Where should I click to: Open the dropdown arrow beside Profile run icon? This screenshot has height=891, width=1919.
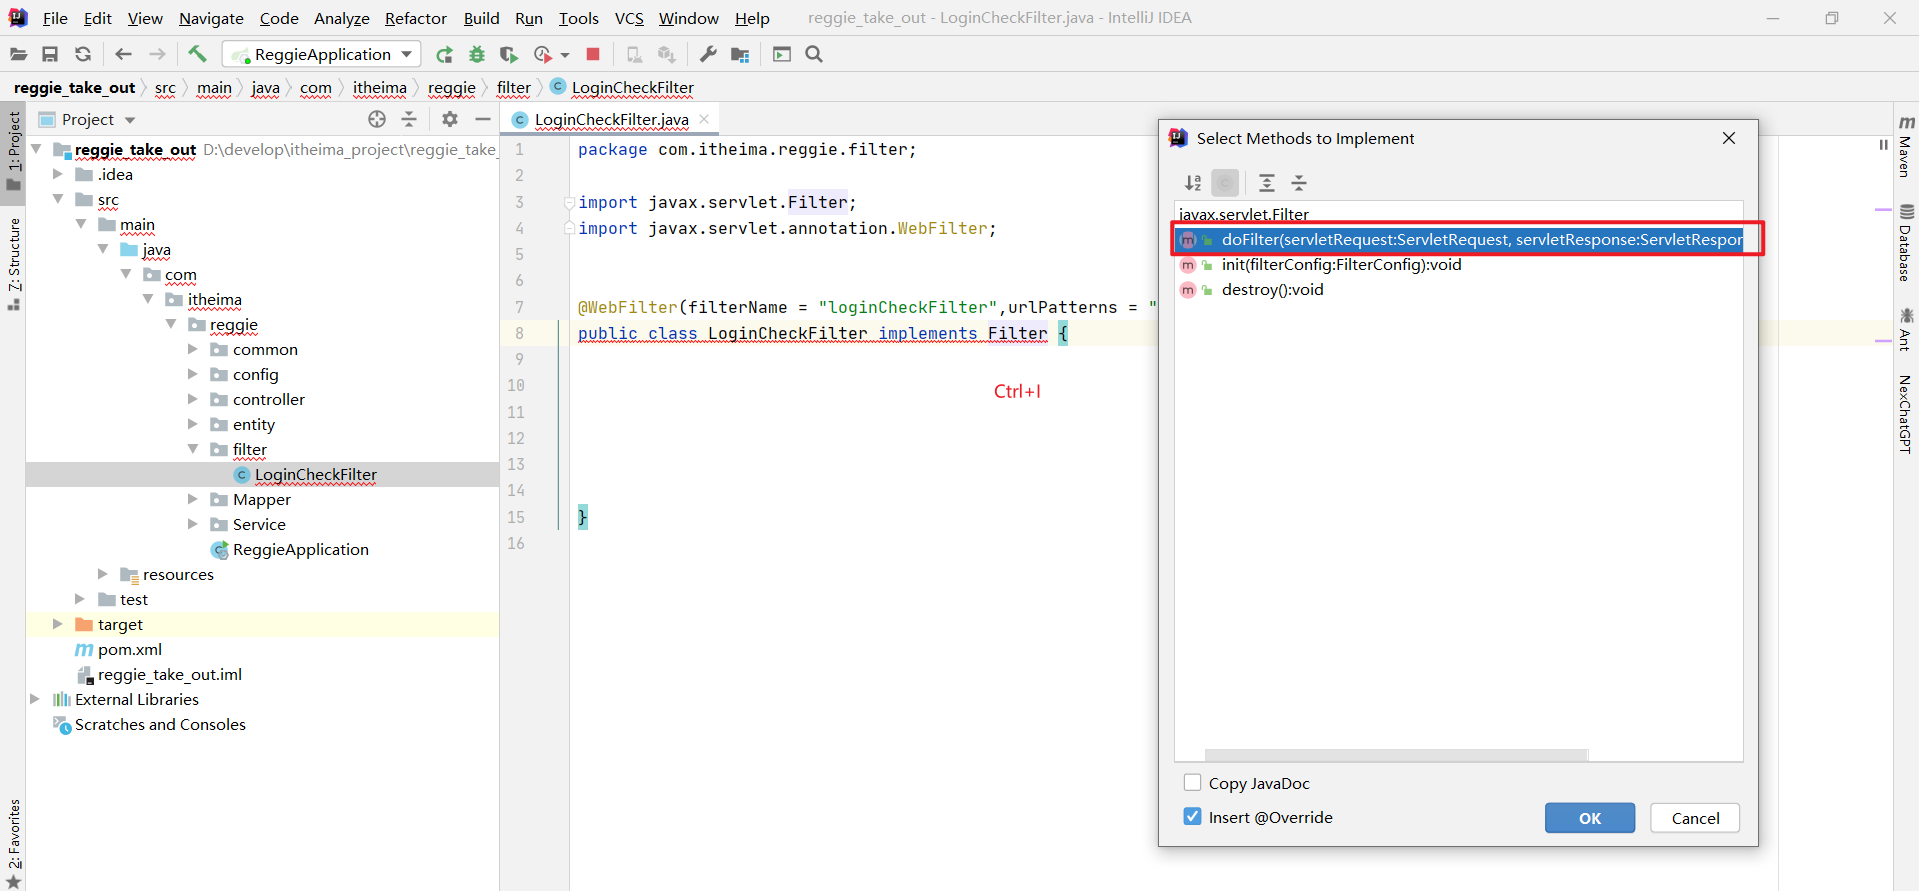click(565, 55)
